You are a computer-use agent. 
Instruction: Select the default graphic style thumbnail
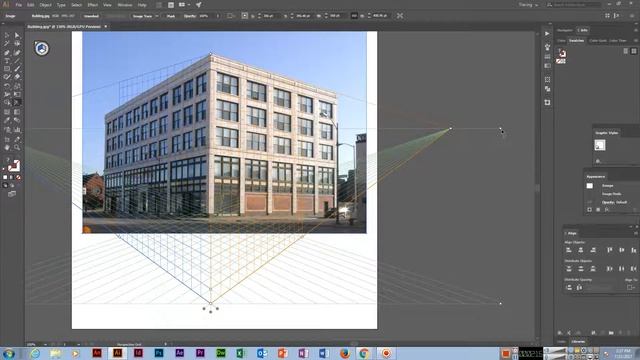tap(600, 145)
